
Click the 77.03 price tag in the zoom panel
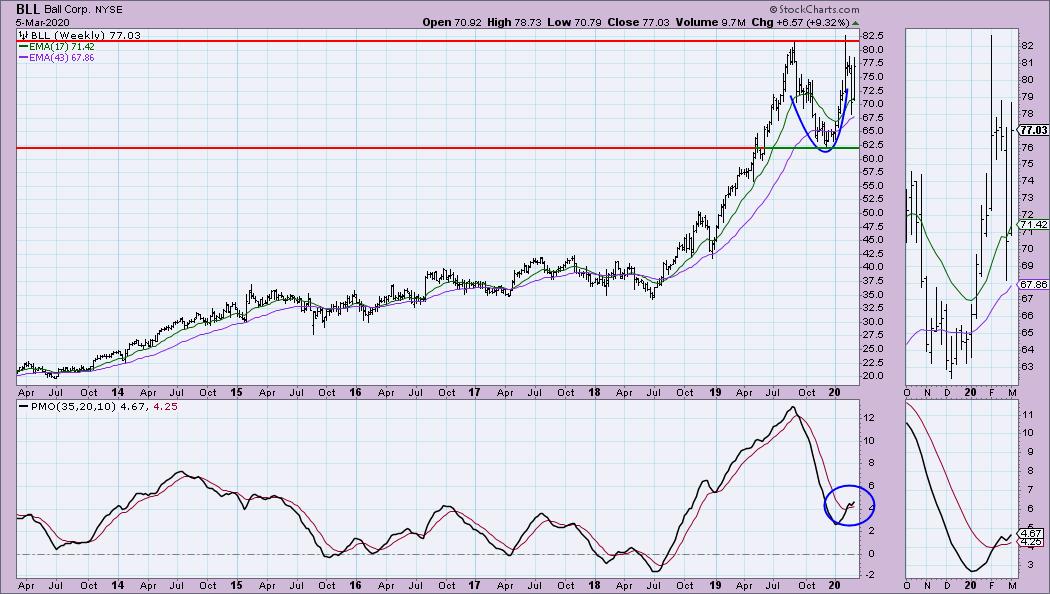coord(1033,130)
